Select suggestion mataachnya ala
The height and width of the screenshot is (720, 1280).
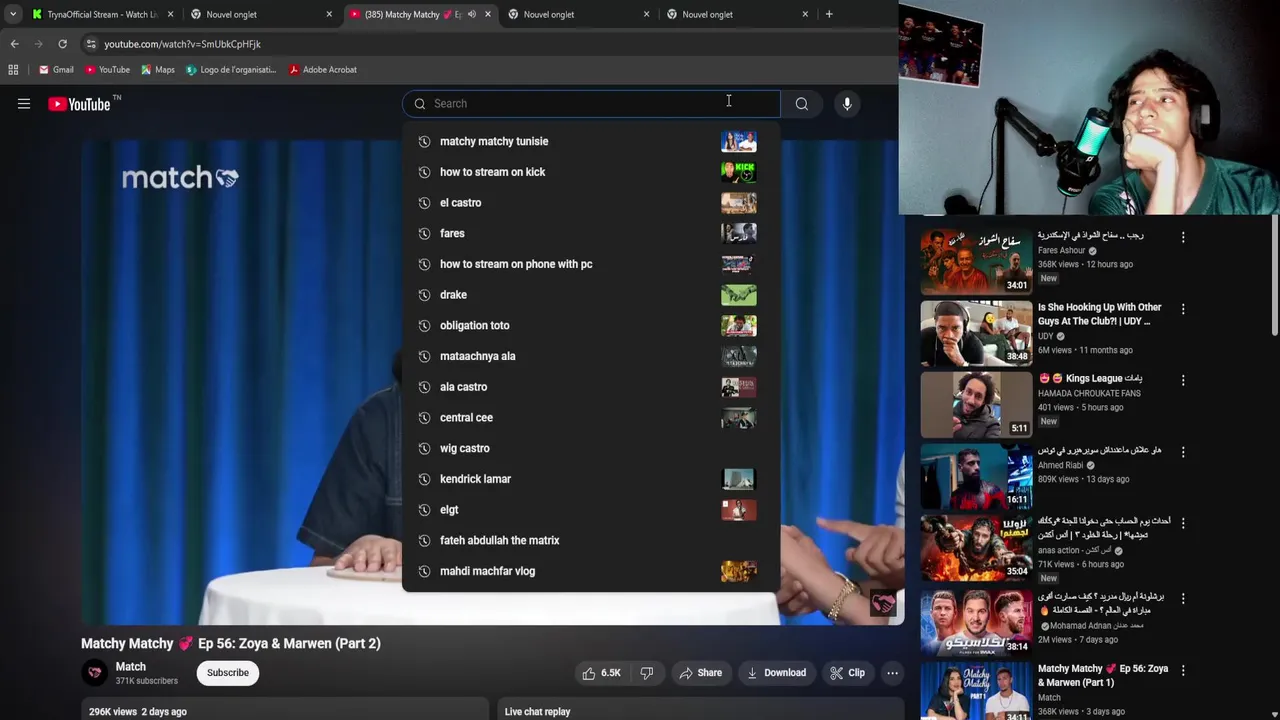pyautogui.click(x=591, y=356)
